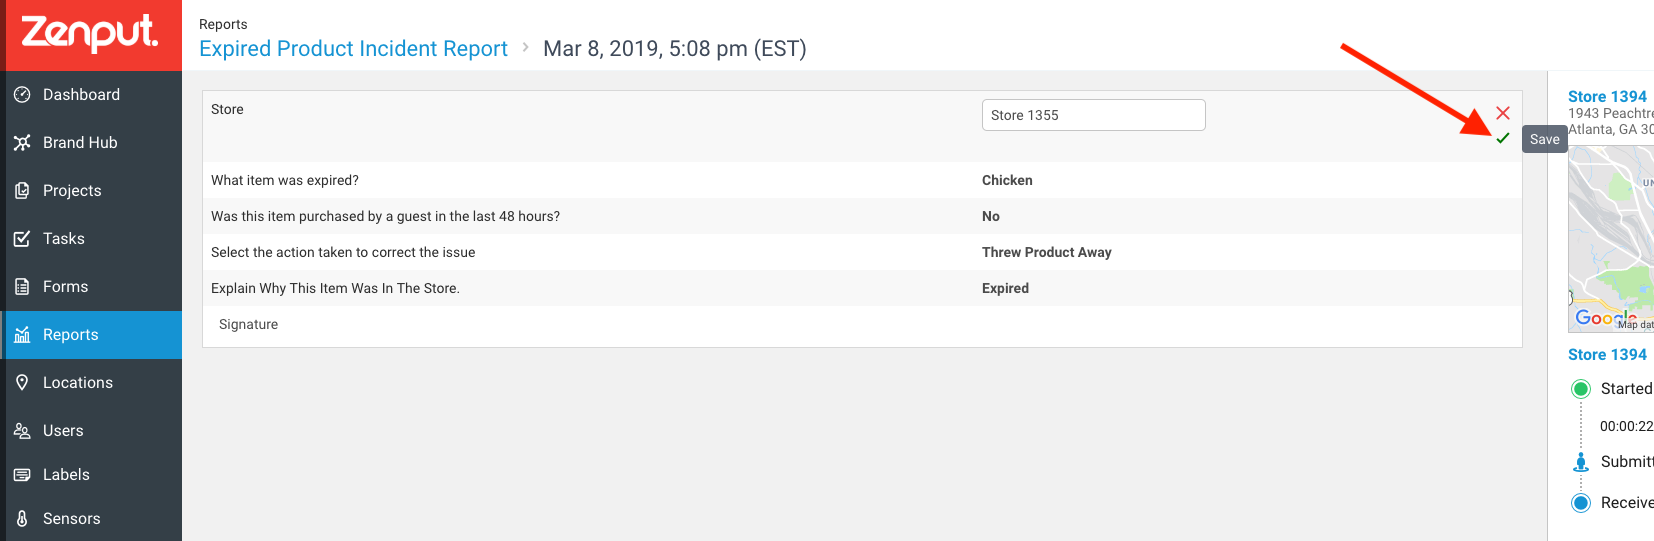Screen dimensions: 1654x541
Task: Click the Forms document icon
Action: [22, 287]
